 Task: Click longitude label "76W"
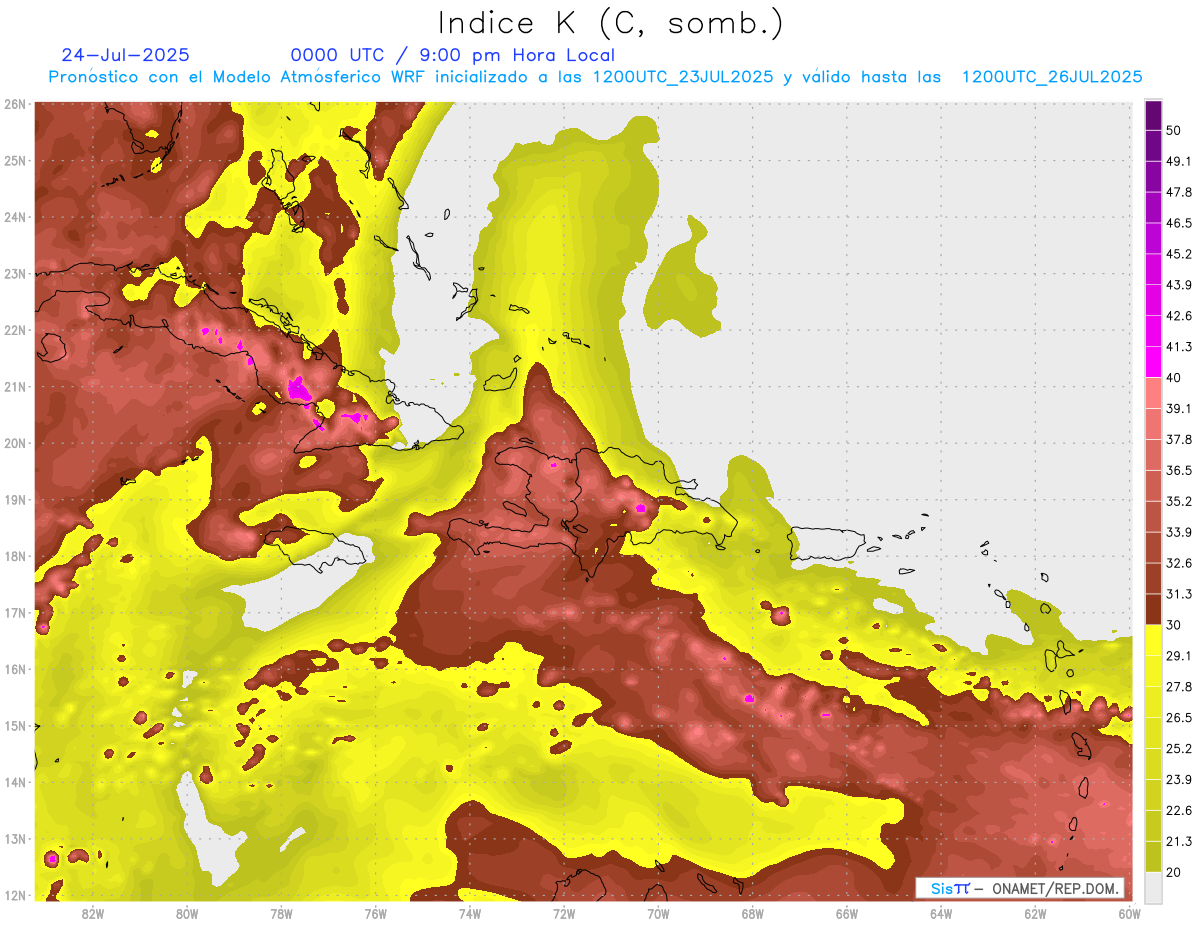point(375,914)
